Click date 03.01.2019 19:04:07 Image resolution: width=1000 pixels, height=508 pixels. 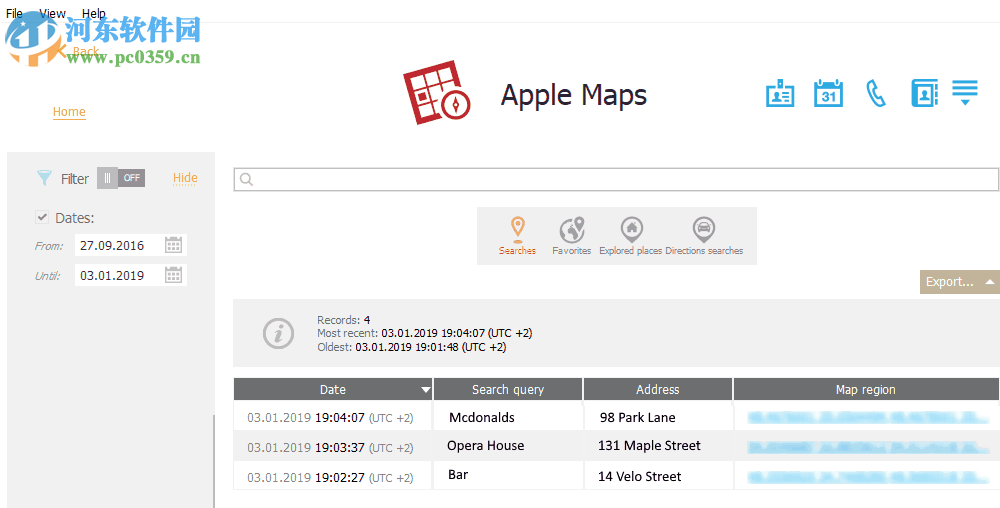pos(330,418)
